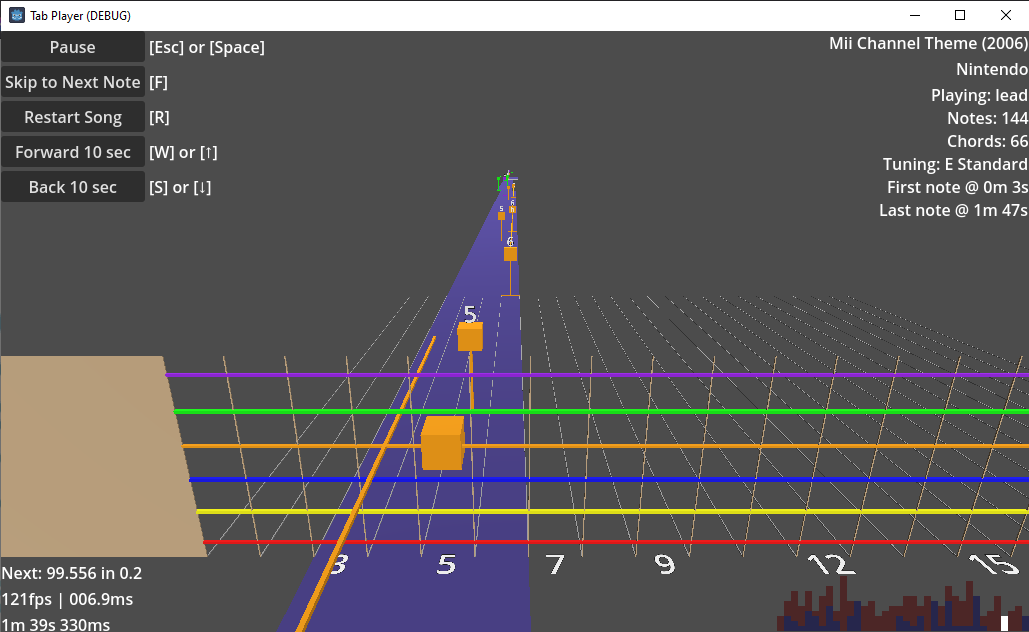The image size is (1029, 632).
Task: Maximize the Tab Player window
Action: (960, 15)
